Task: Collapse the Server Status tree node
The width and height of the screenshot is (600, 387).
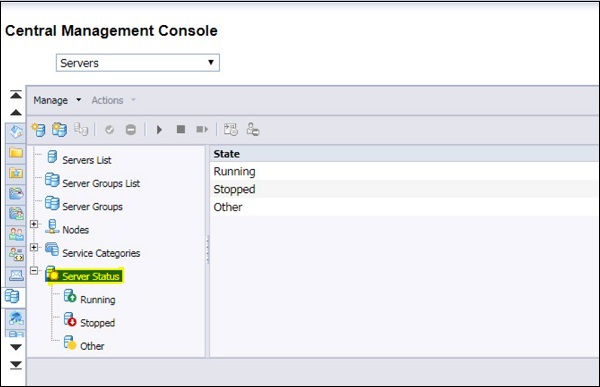Action: click(x=34, y=271)
